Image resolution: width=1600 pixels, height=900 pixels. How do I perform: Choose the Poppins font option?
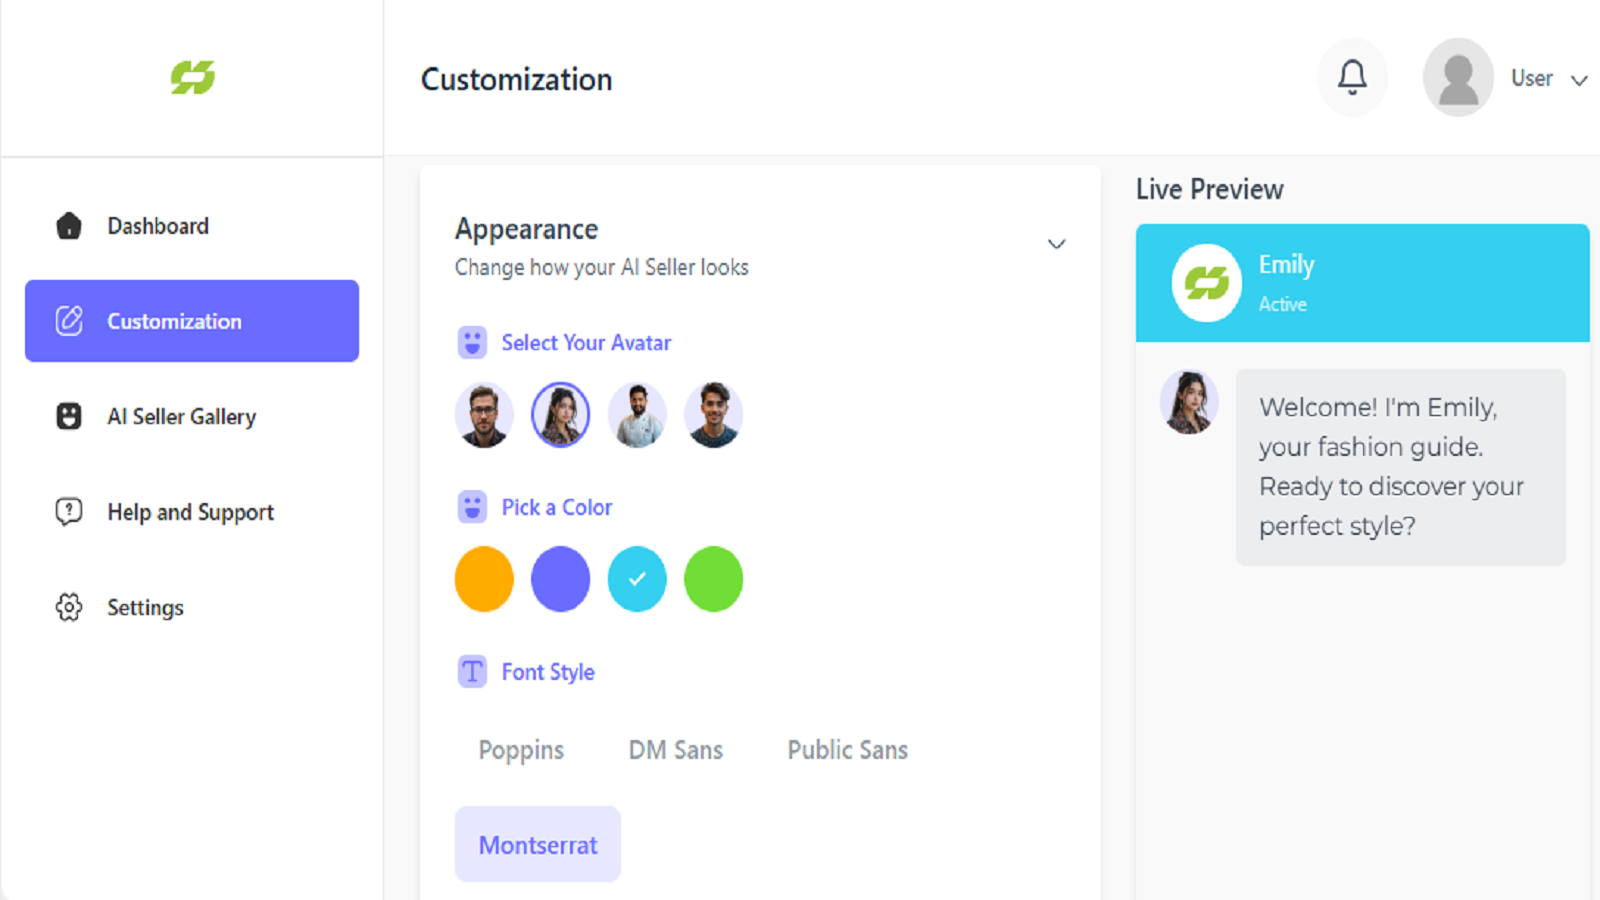pyautogui.click(x=521, y=750)
